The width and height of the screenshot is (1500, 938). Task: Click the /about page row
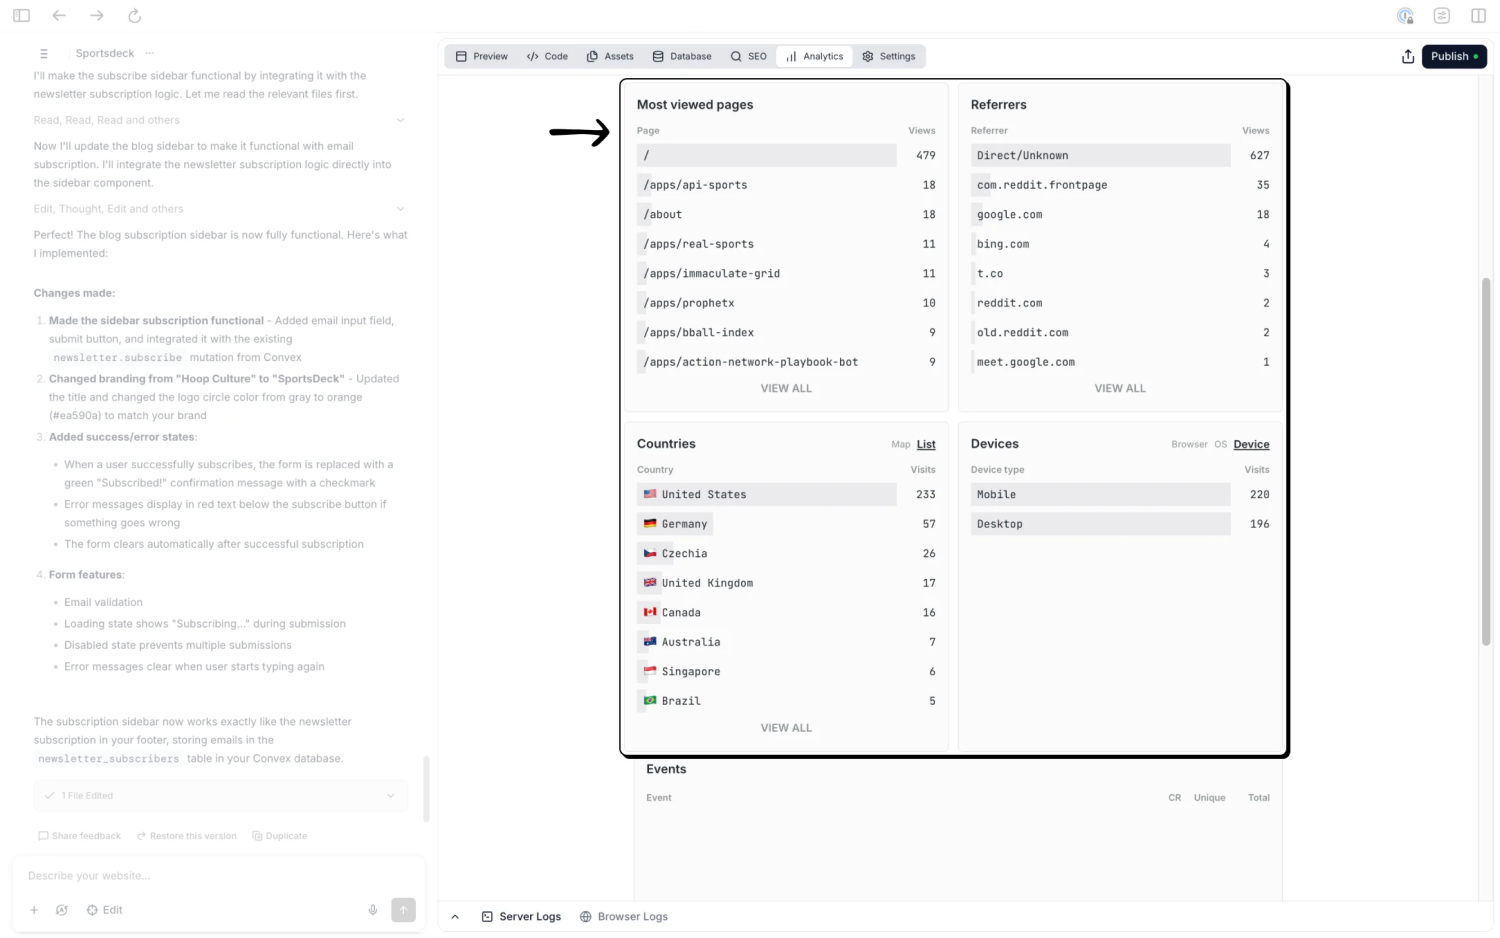[786, 214]
